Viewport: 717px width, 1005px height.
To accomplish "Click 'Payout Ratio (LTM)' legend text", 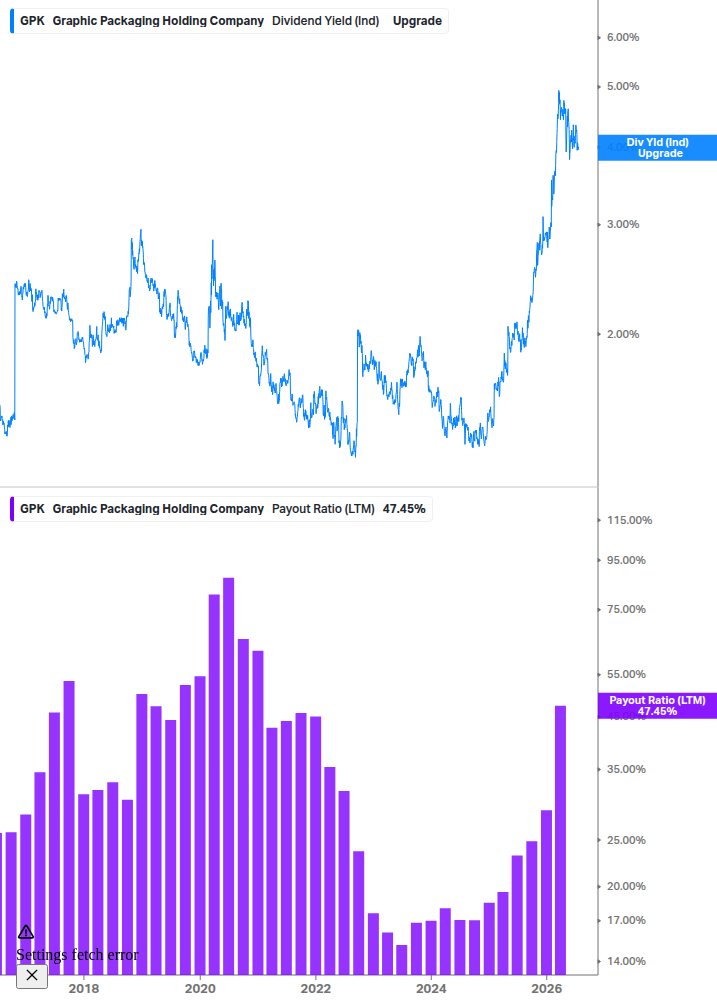I will [x=323, y=509].
